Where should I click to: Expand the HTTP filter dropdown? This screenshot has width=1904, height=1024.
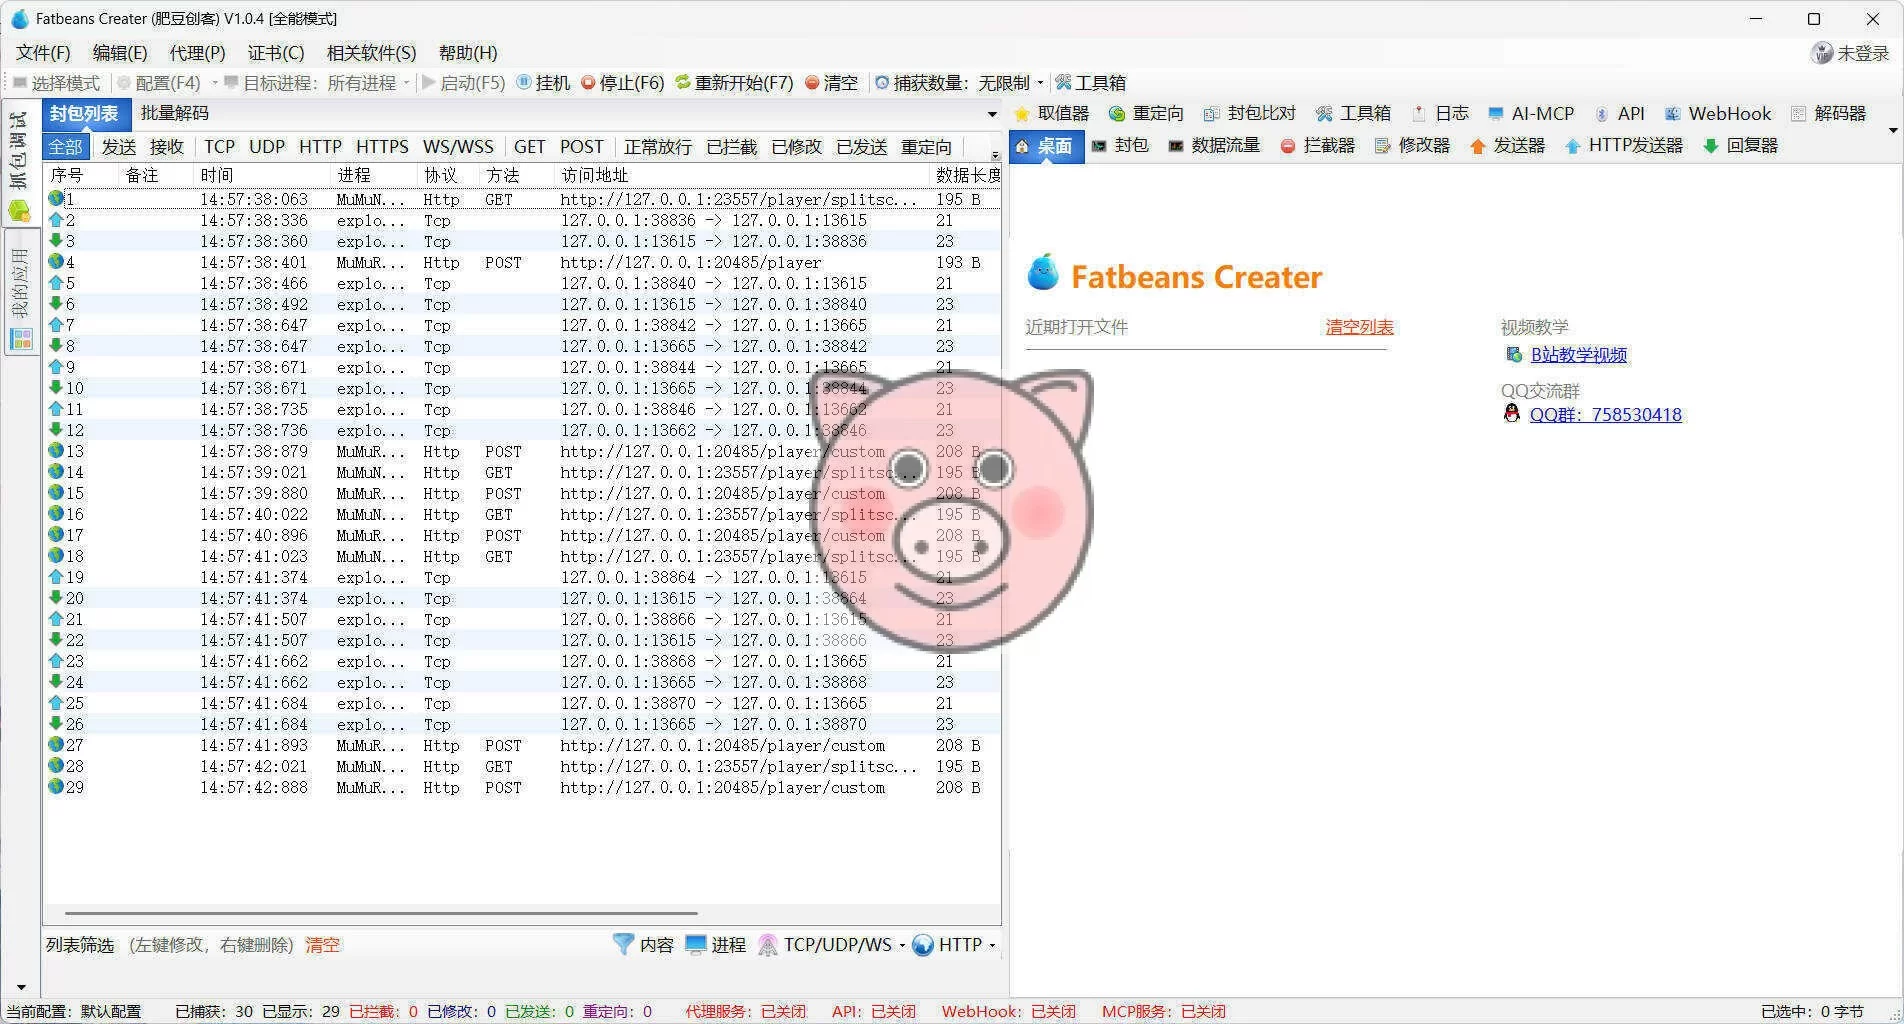coord(992,945)
